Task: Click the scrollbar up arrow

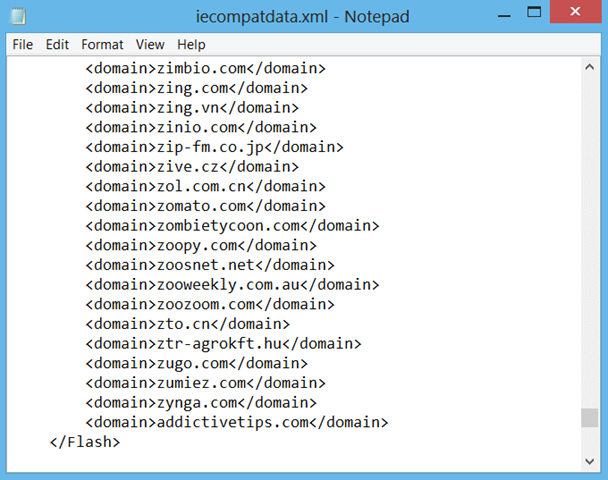Action: pos(590,67)
